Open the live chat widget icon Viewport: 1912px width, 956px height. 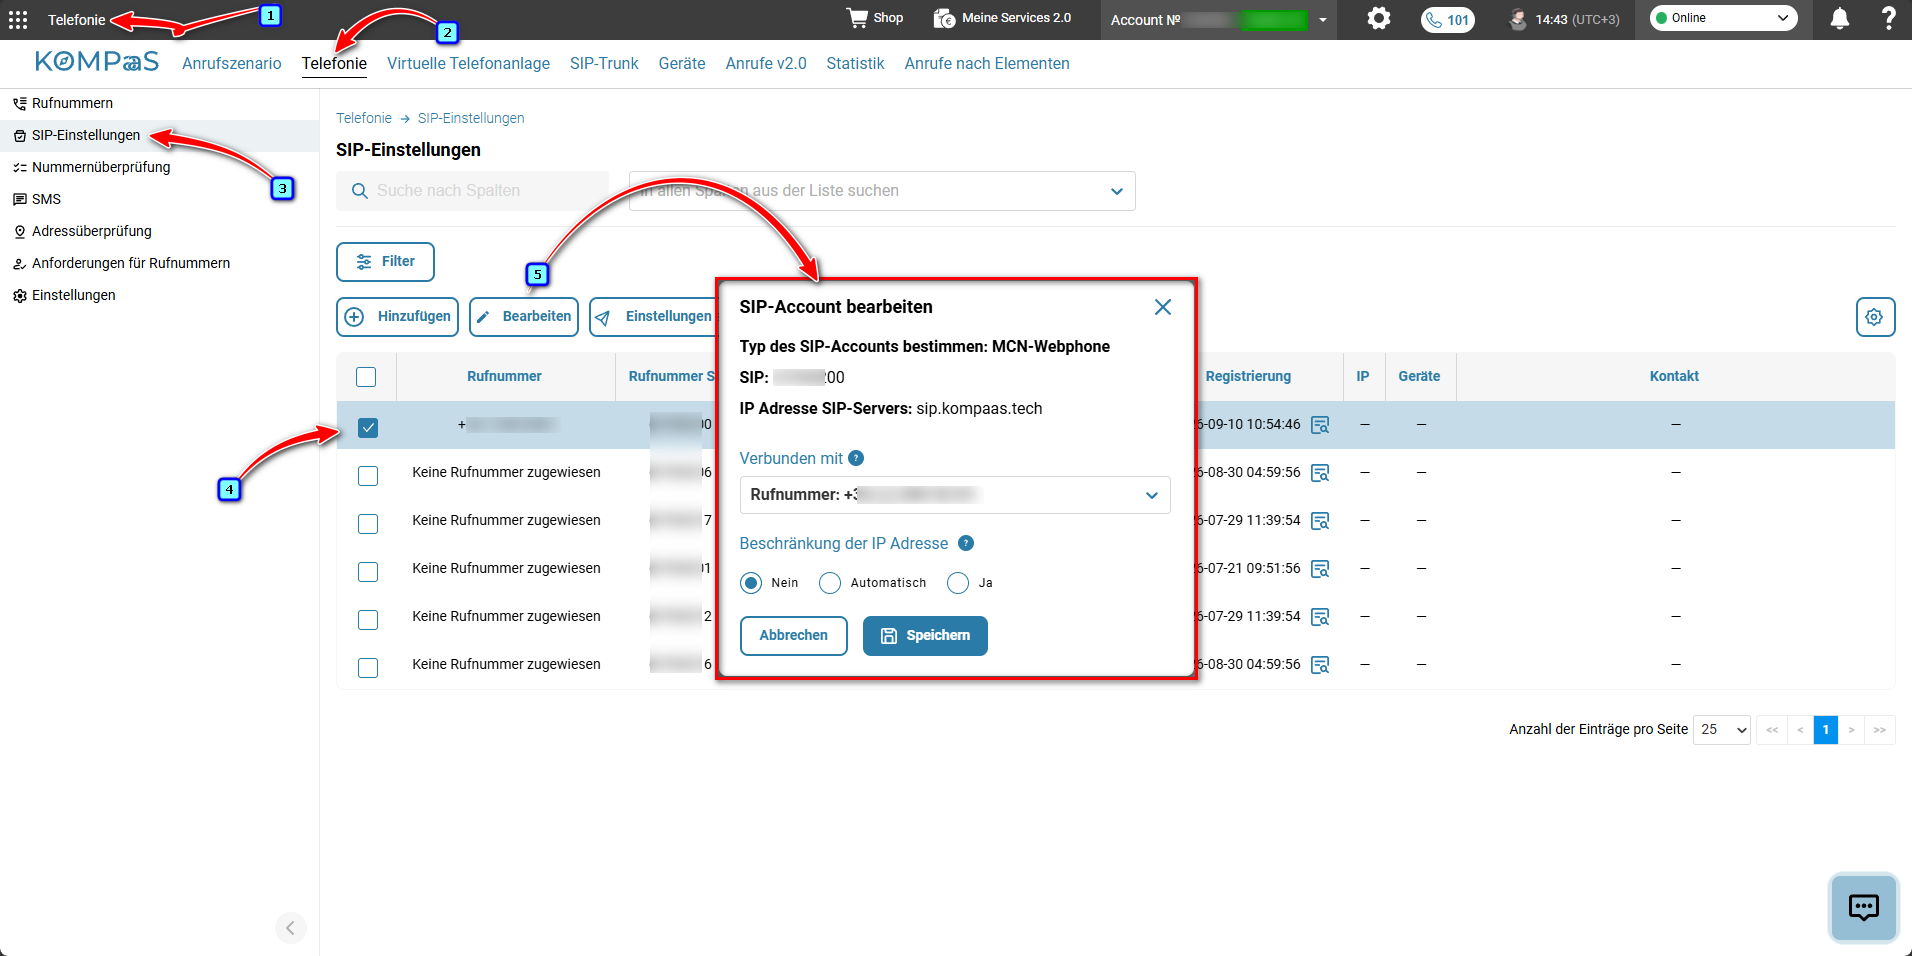pyautogui.click(x=1864, y=907)
